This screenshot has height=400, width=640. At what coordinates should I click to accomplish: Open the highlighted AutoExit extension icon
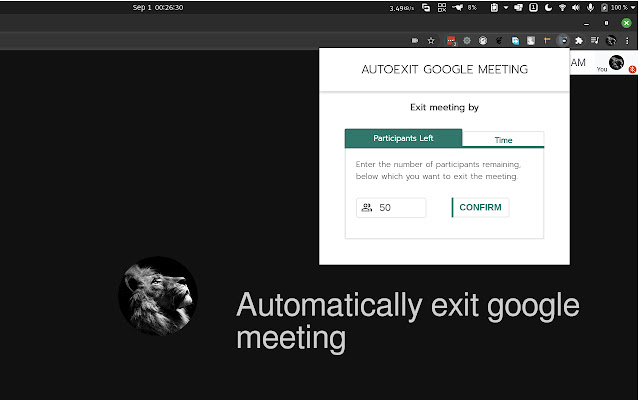563,40
